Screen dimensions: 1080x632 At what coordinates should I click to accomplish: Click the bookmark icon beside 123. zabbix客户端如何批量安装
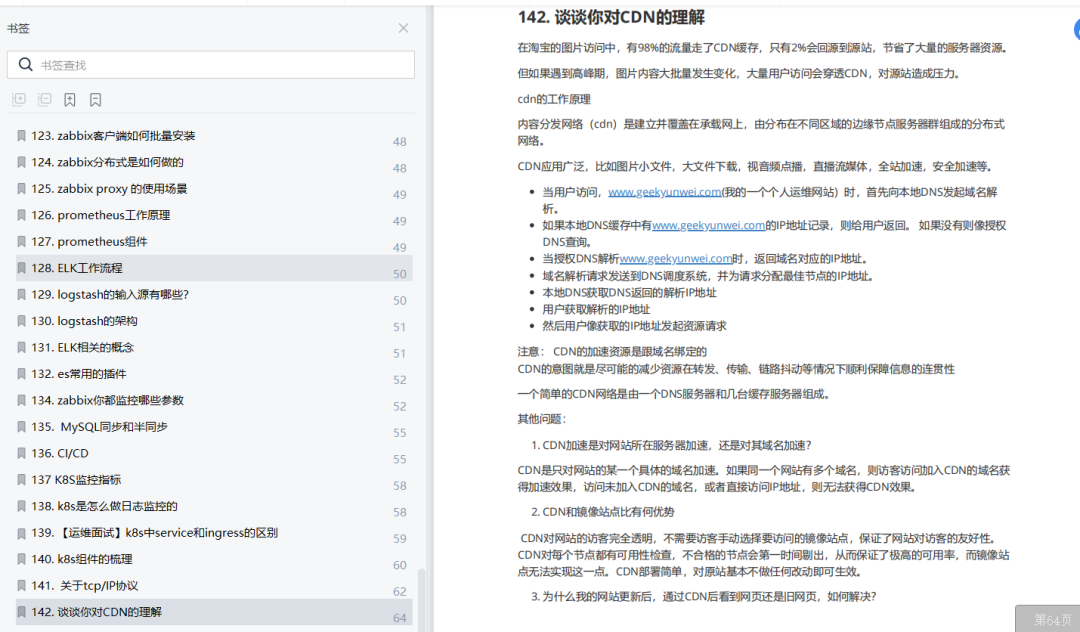pos(21,136)
